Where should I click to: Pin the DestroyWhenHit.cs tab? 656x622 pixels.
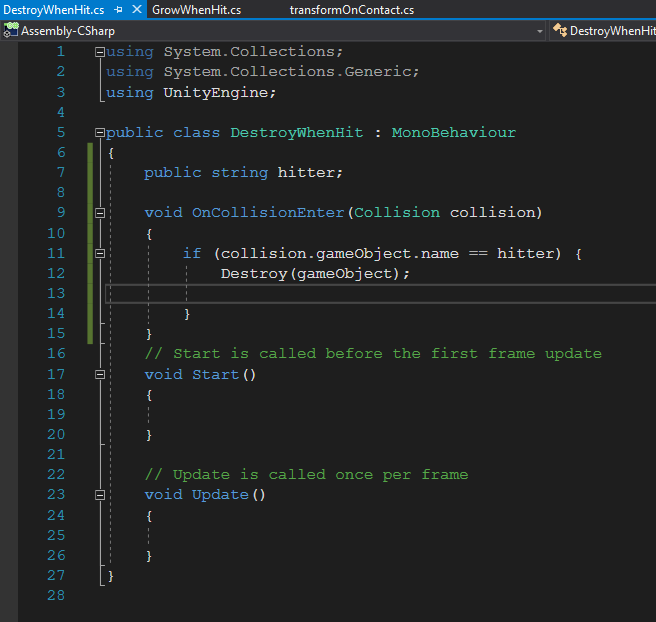tap(118, 10)
